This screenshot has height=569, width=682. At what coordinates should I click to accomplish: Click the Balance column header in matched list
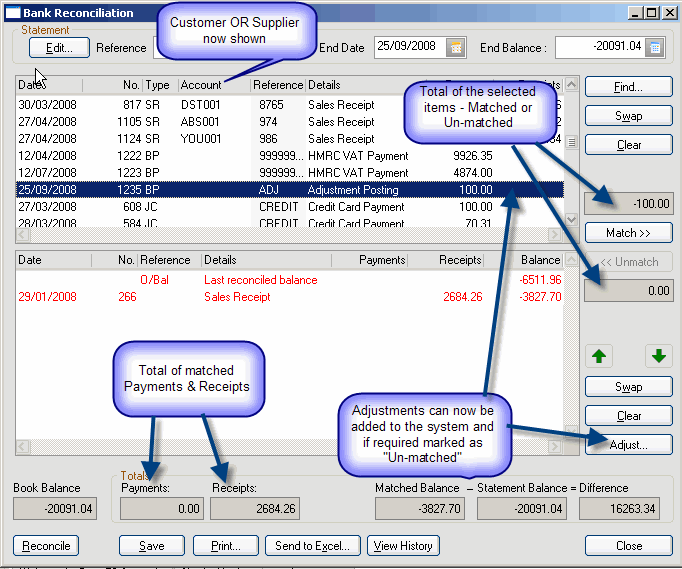(x=524, y=260)
